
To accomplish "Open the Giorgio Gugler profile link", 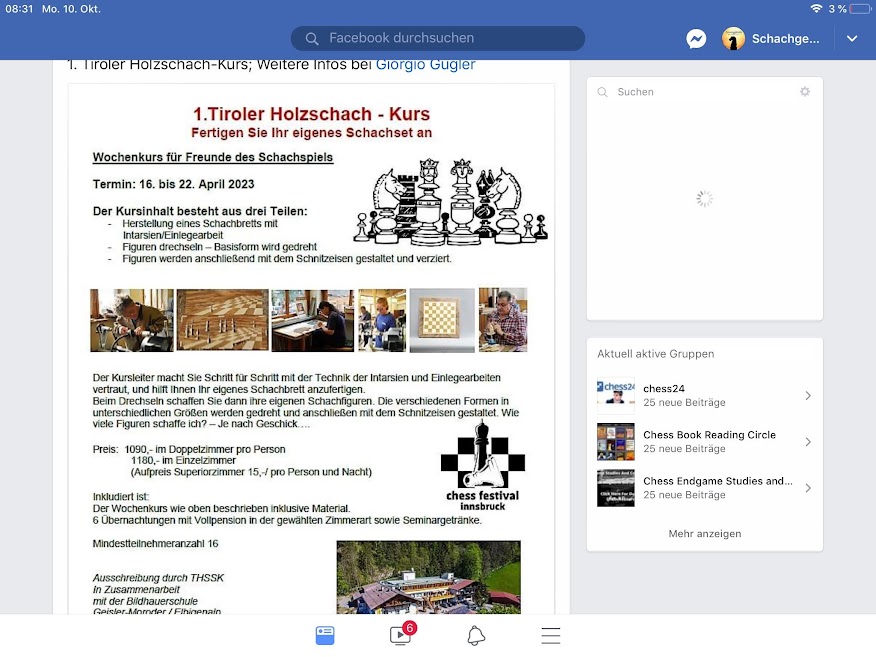I will (x=425, y=65).
